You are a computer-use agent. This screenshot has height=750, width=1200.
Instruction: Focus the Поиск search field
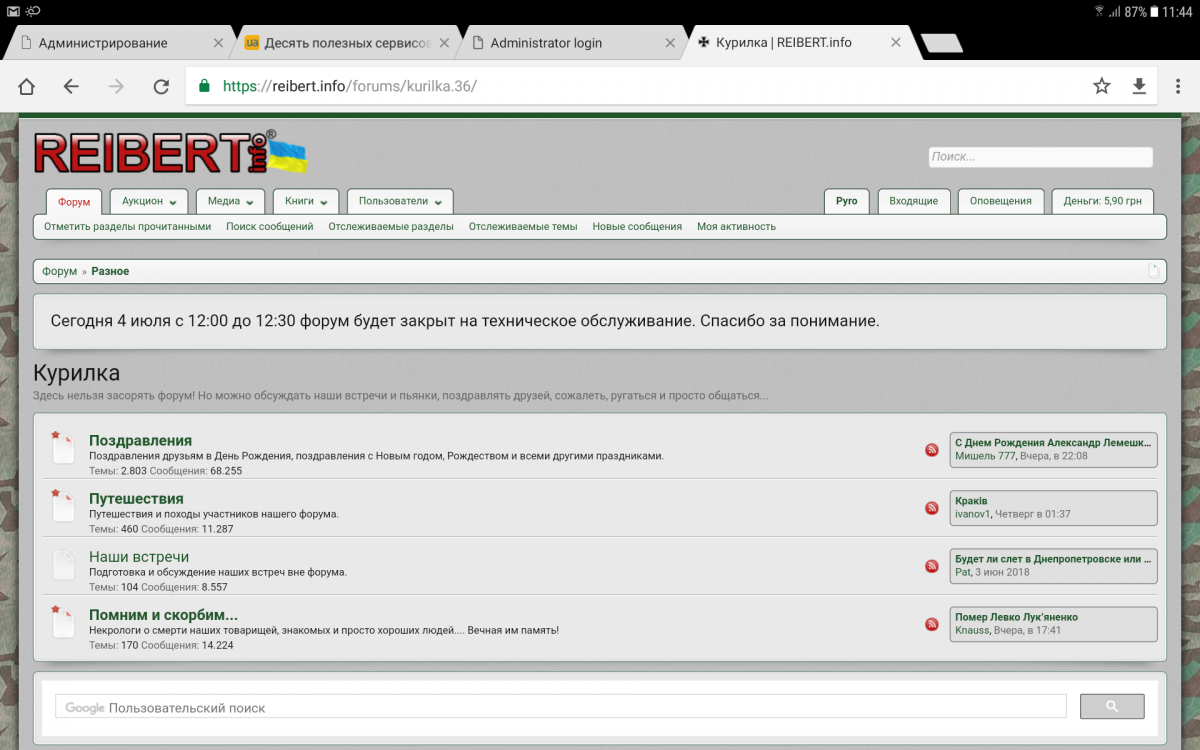(x=1040, y=157)
